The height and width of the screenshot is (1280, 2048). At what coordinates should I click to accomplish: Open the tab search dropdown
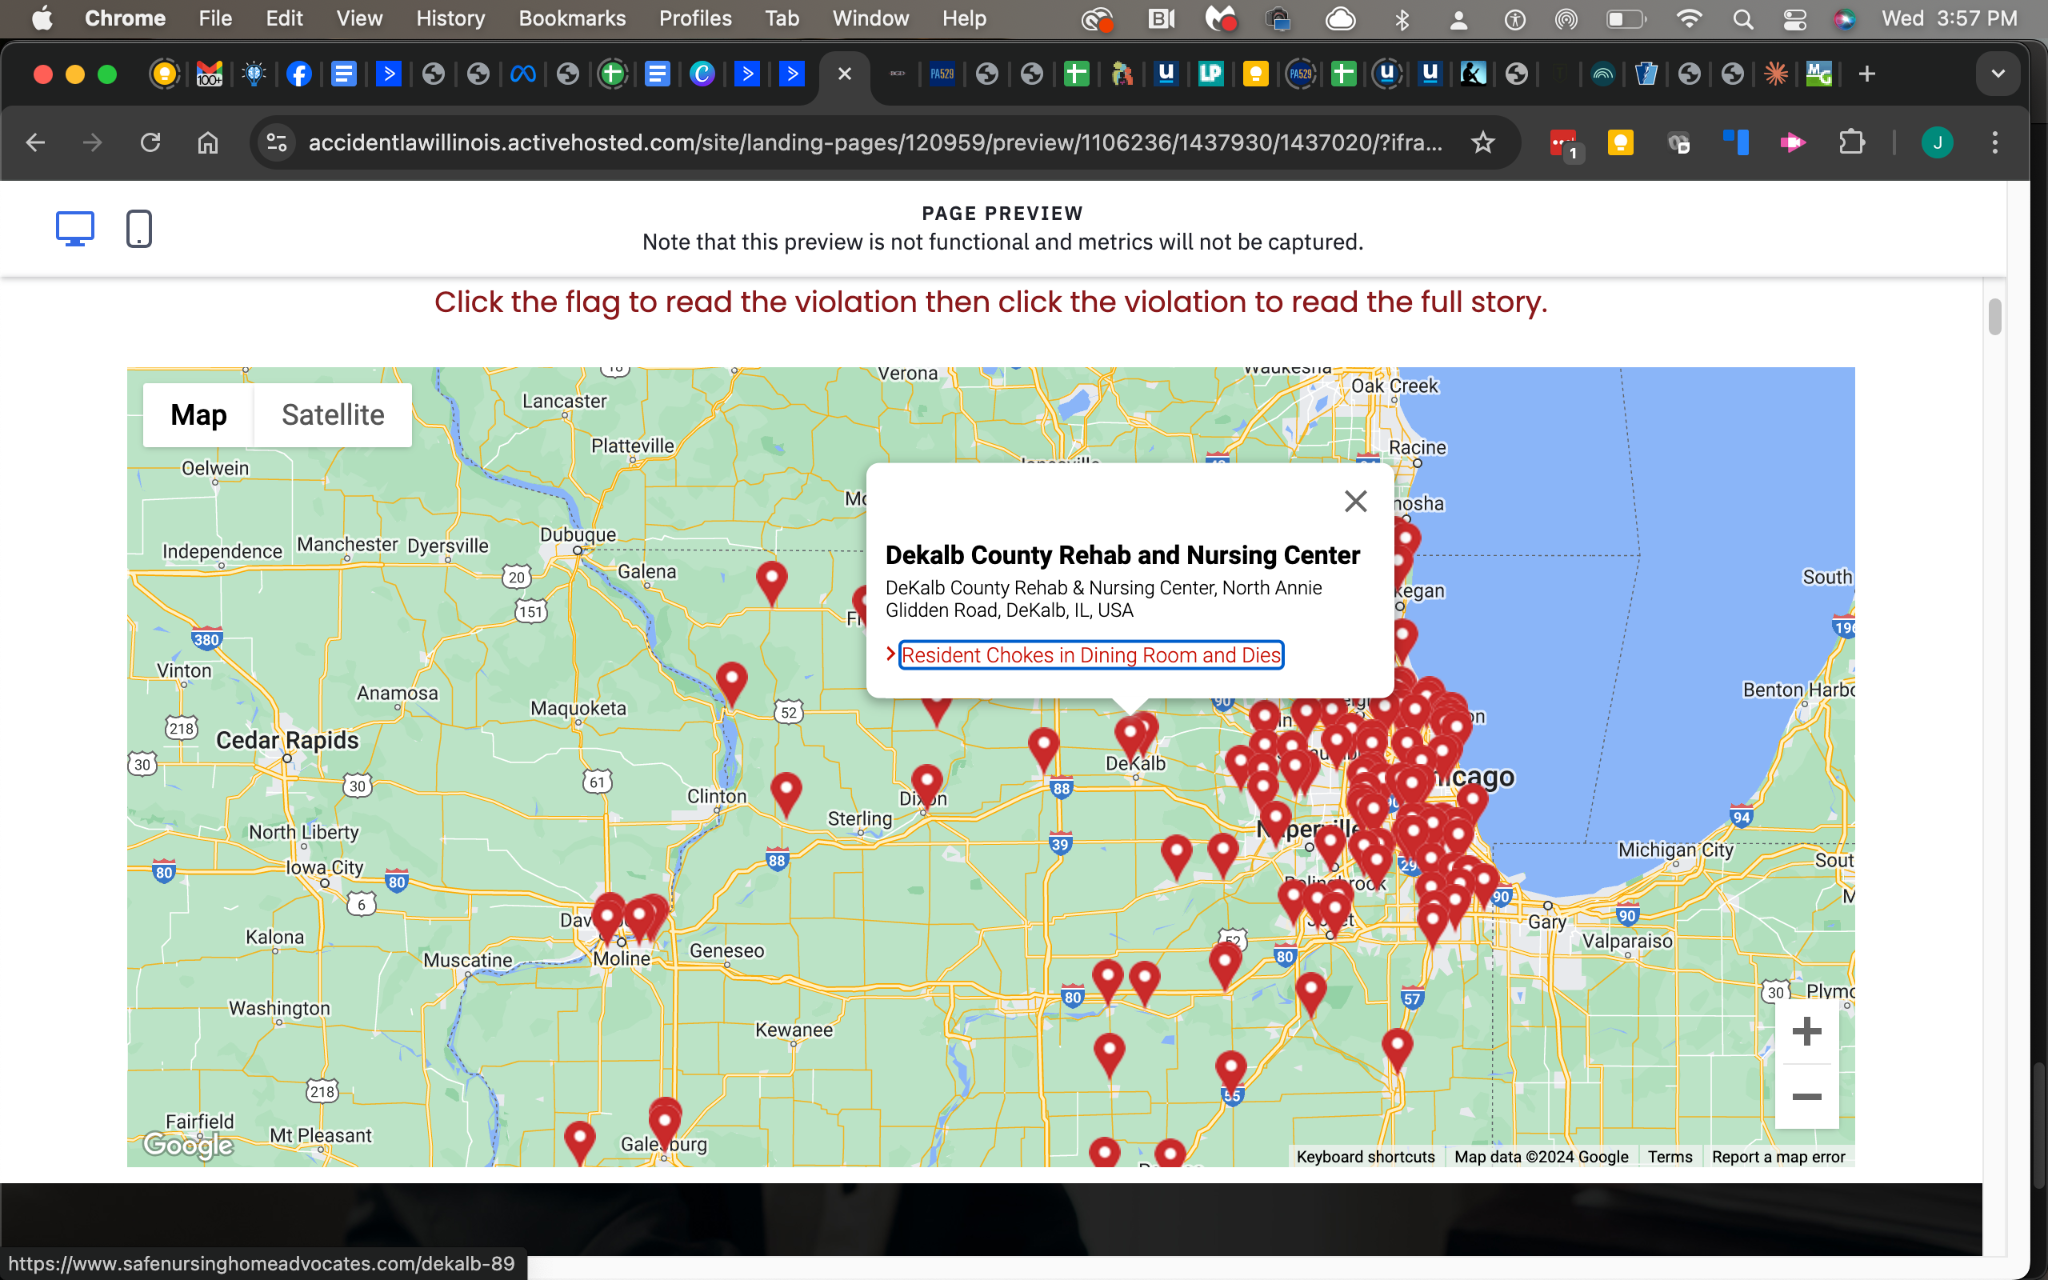click(x=1998, y=74)
